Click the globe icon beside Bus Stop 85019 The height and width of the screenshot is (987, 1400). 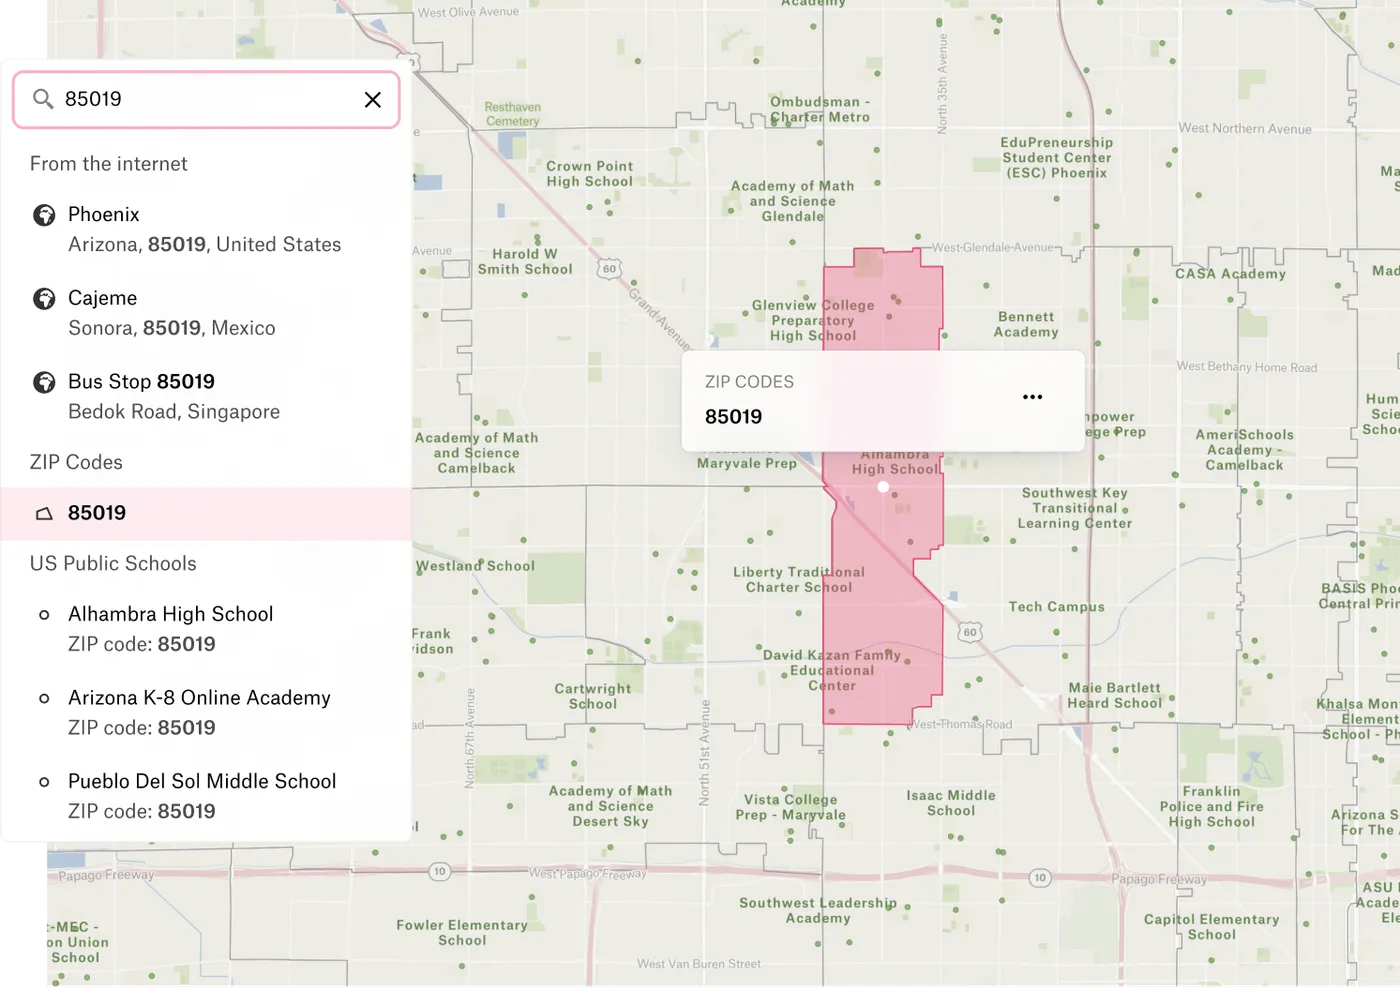click(x=44, y=382)
